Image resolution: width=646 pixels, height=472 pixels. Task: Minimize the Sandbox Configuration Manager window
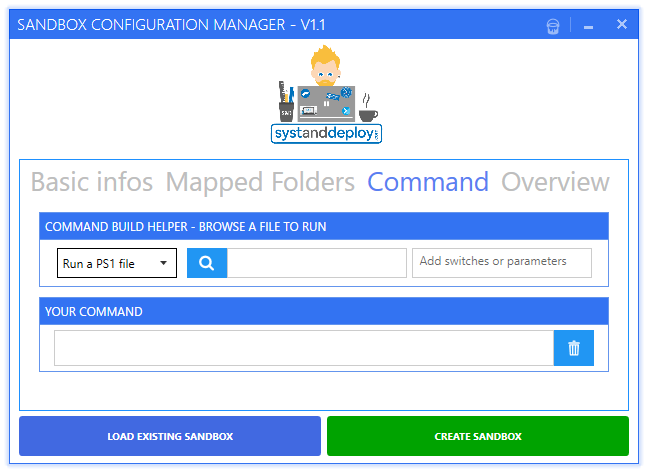coord(588,27)
